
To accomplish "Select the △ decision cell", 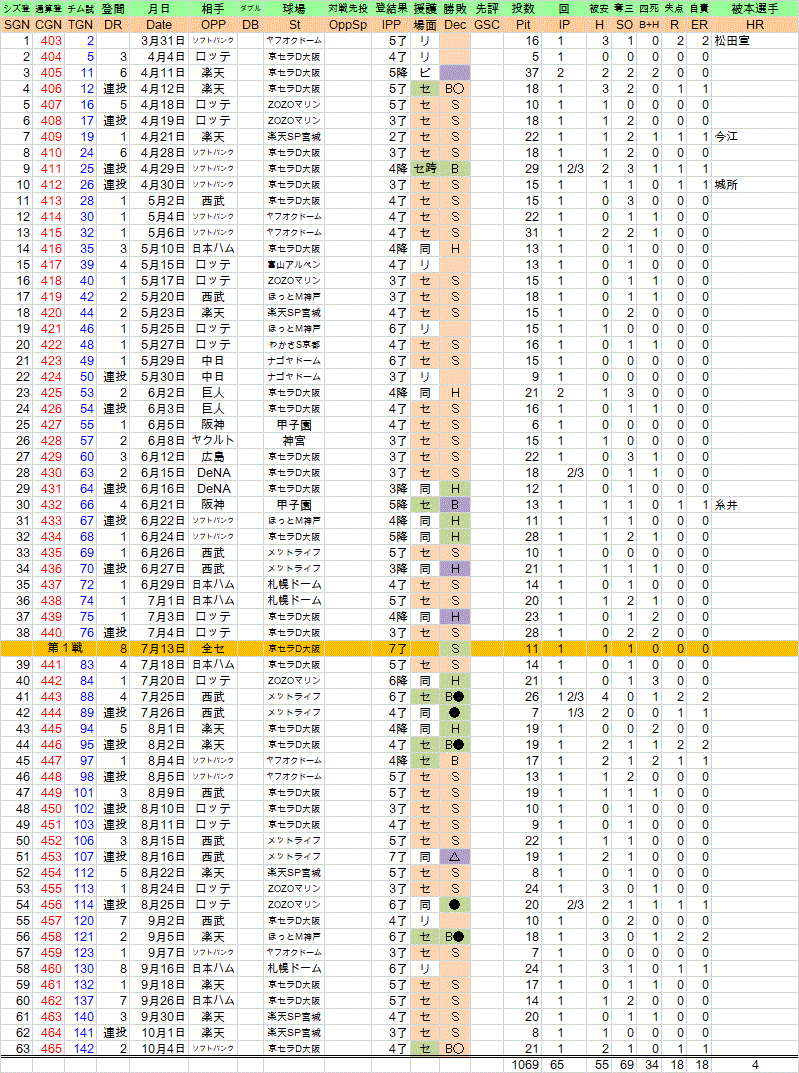I will 455,857.
